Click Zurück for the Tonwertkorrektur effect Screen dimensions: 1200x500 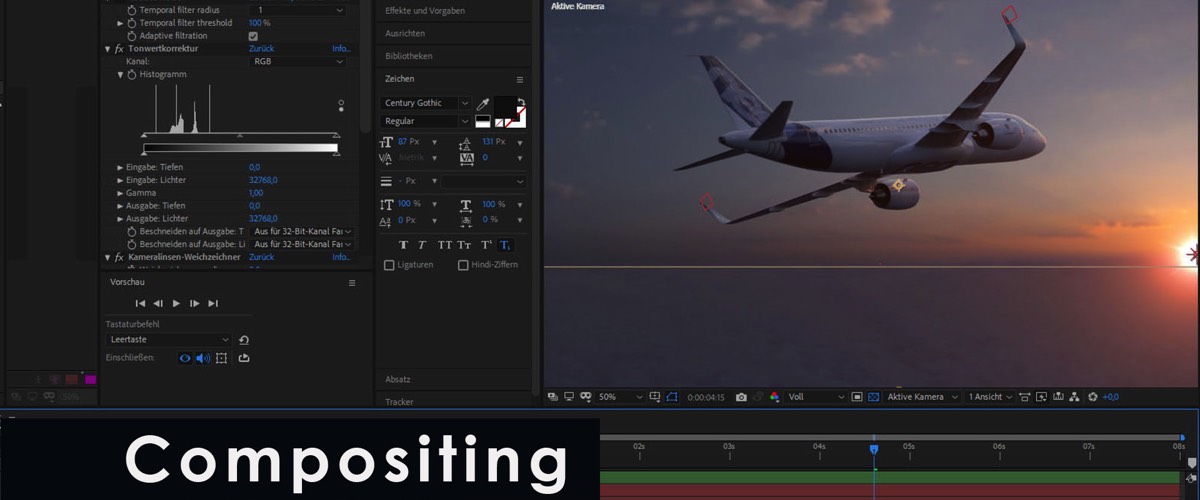(x=261, y=48)
